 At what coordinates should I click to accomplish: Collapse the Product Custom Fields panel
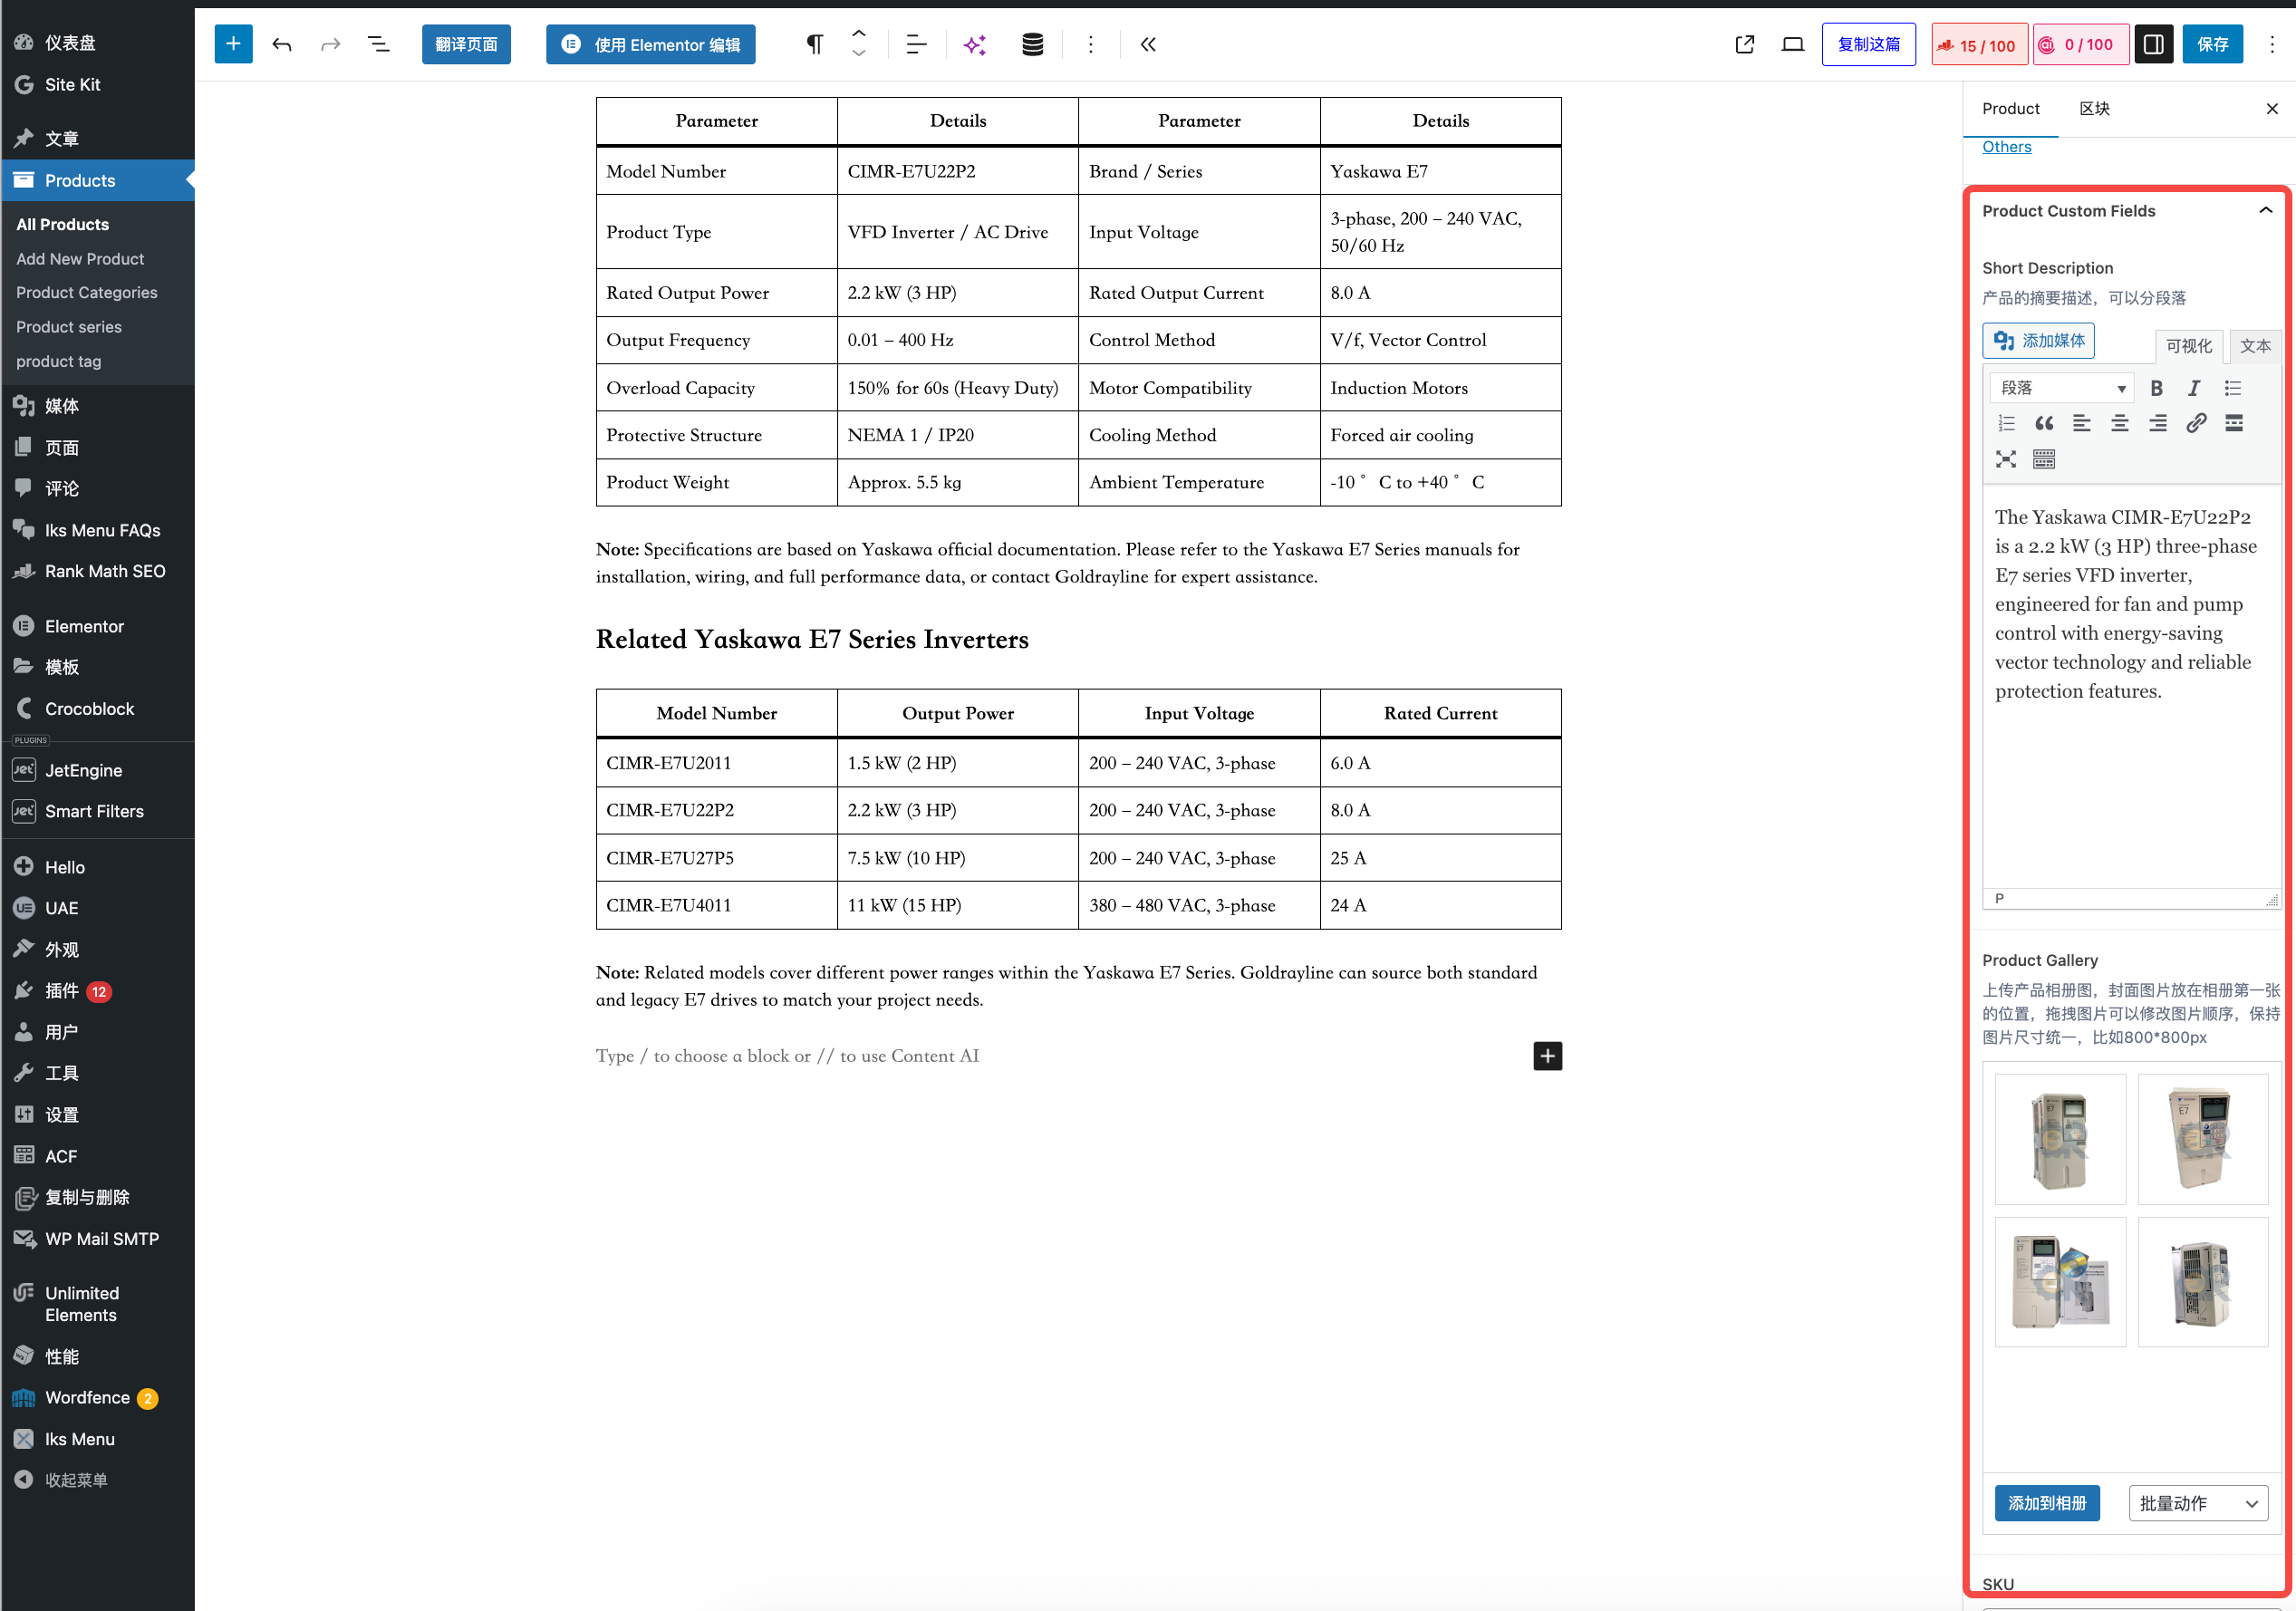pos(2265,211)
